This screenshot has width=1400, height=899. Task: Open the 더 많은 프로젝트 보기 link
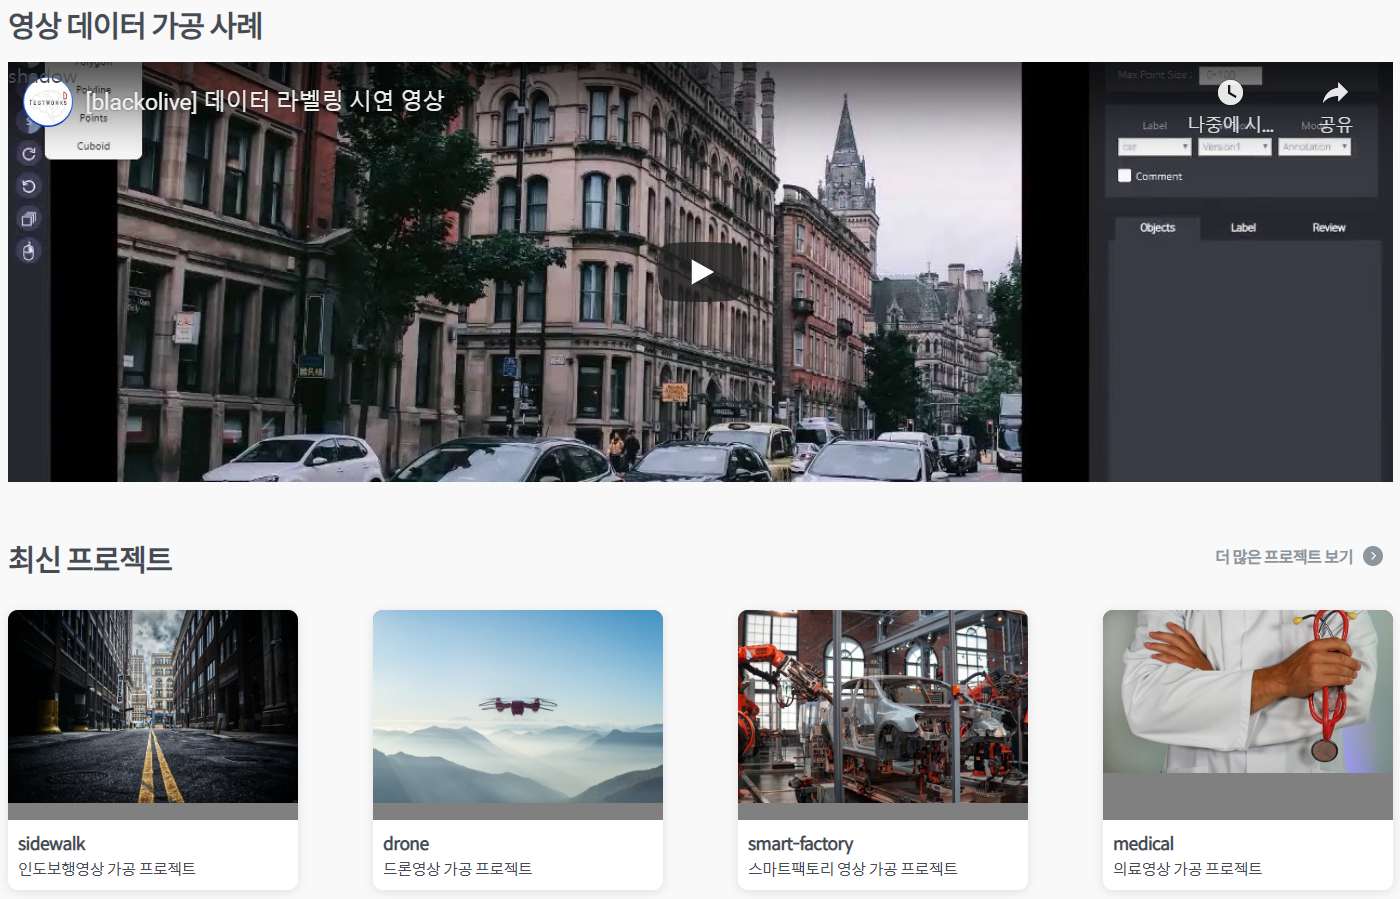click(1284, 557)
